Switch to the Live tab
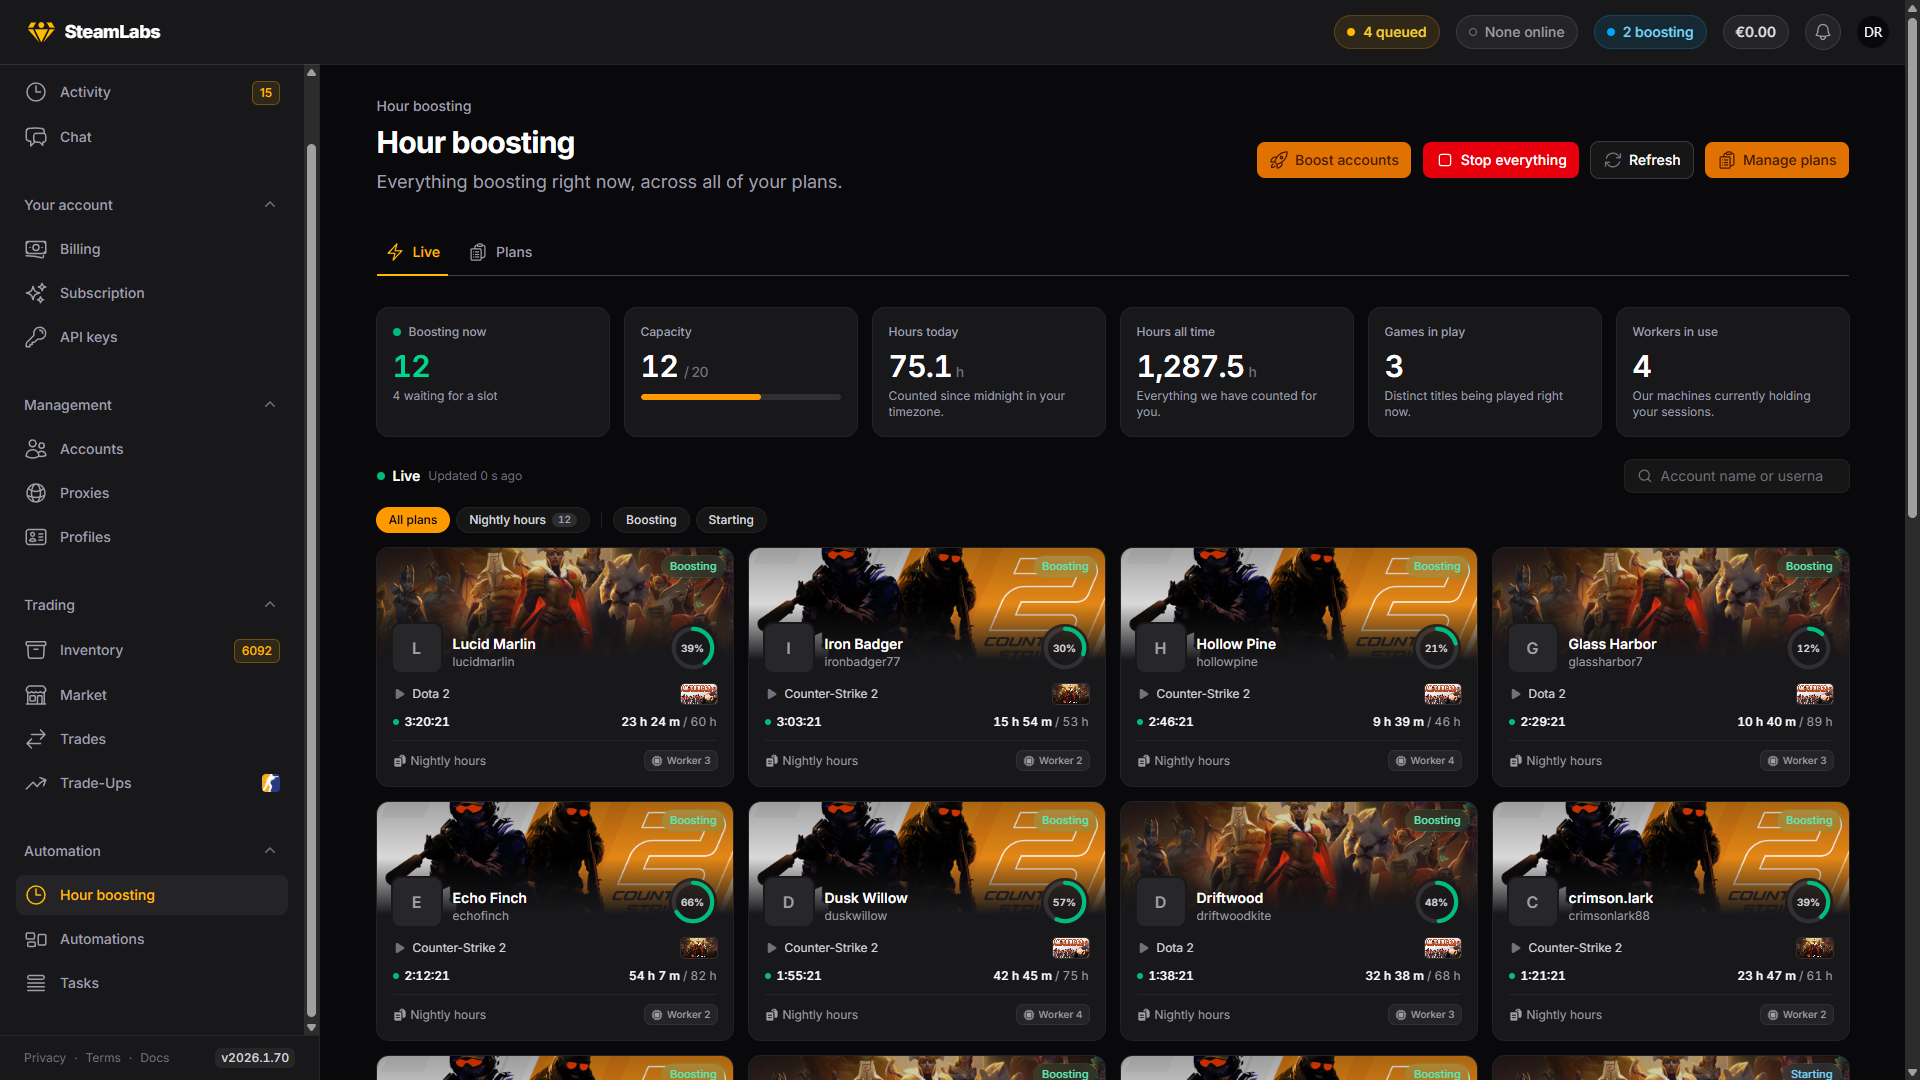Screen dimensions: 1920x1080 click(x=413, y=252)
